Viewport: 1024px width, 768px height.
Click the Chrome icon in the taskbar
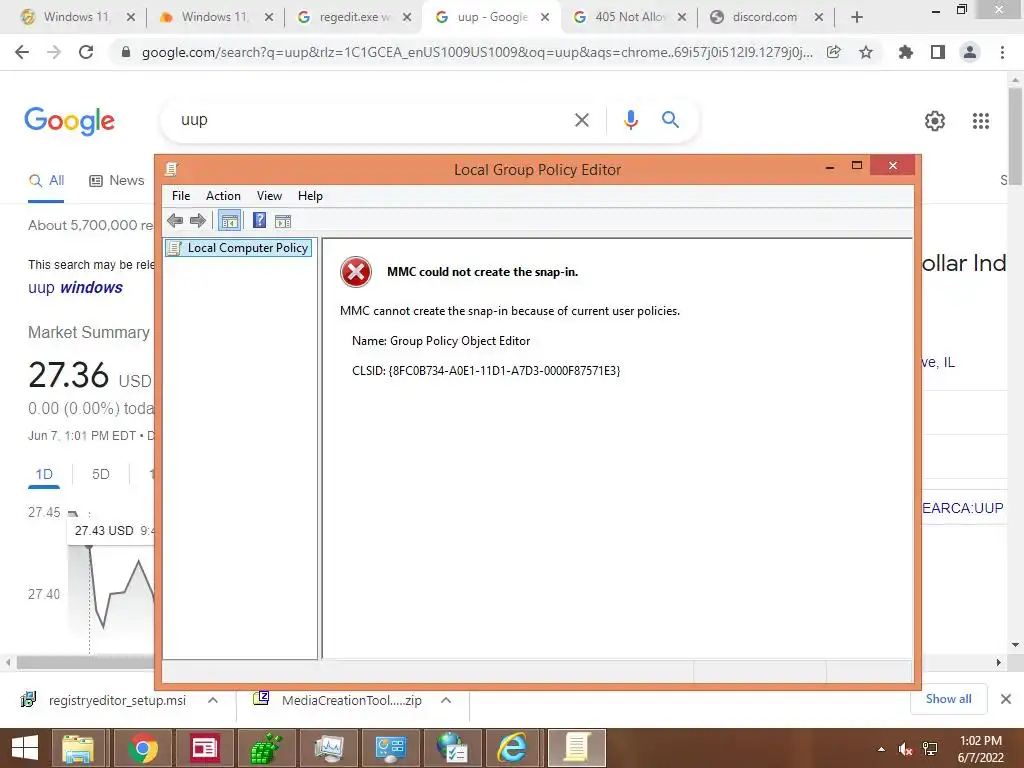[x=142, y=748]
